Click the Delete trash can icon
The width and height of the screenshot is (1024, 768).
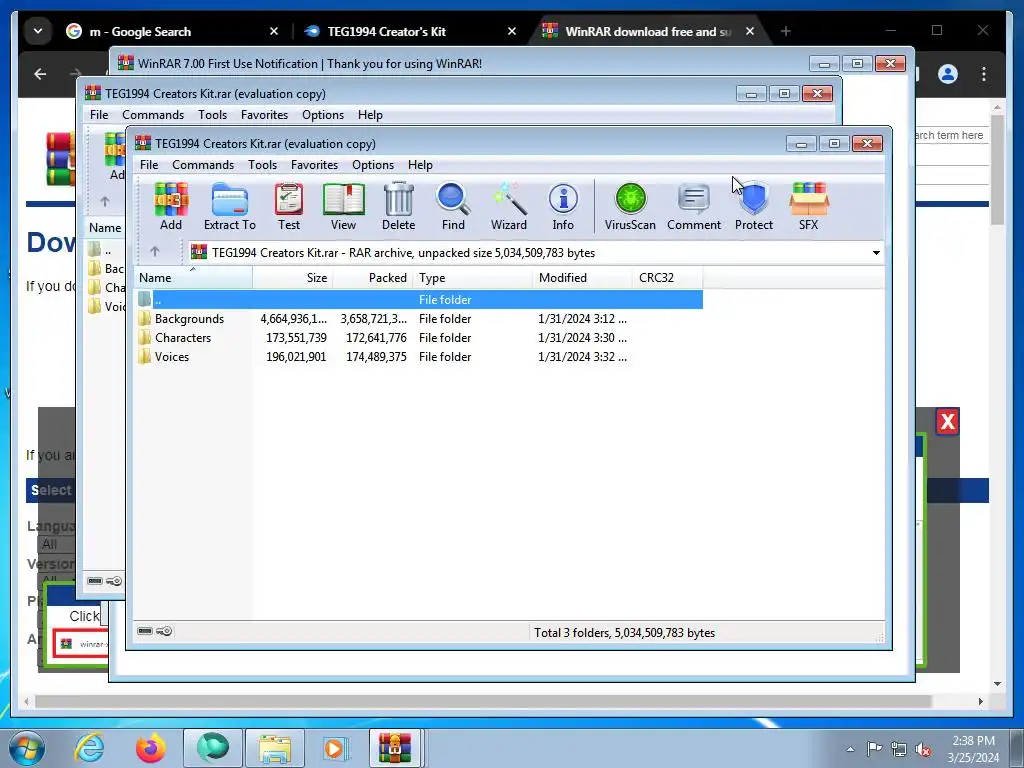point(398,206)
